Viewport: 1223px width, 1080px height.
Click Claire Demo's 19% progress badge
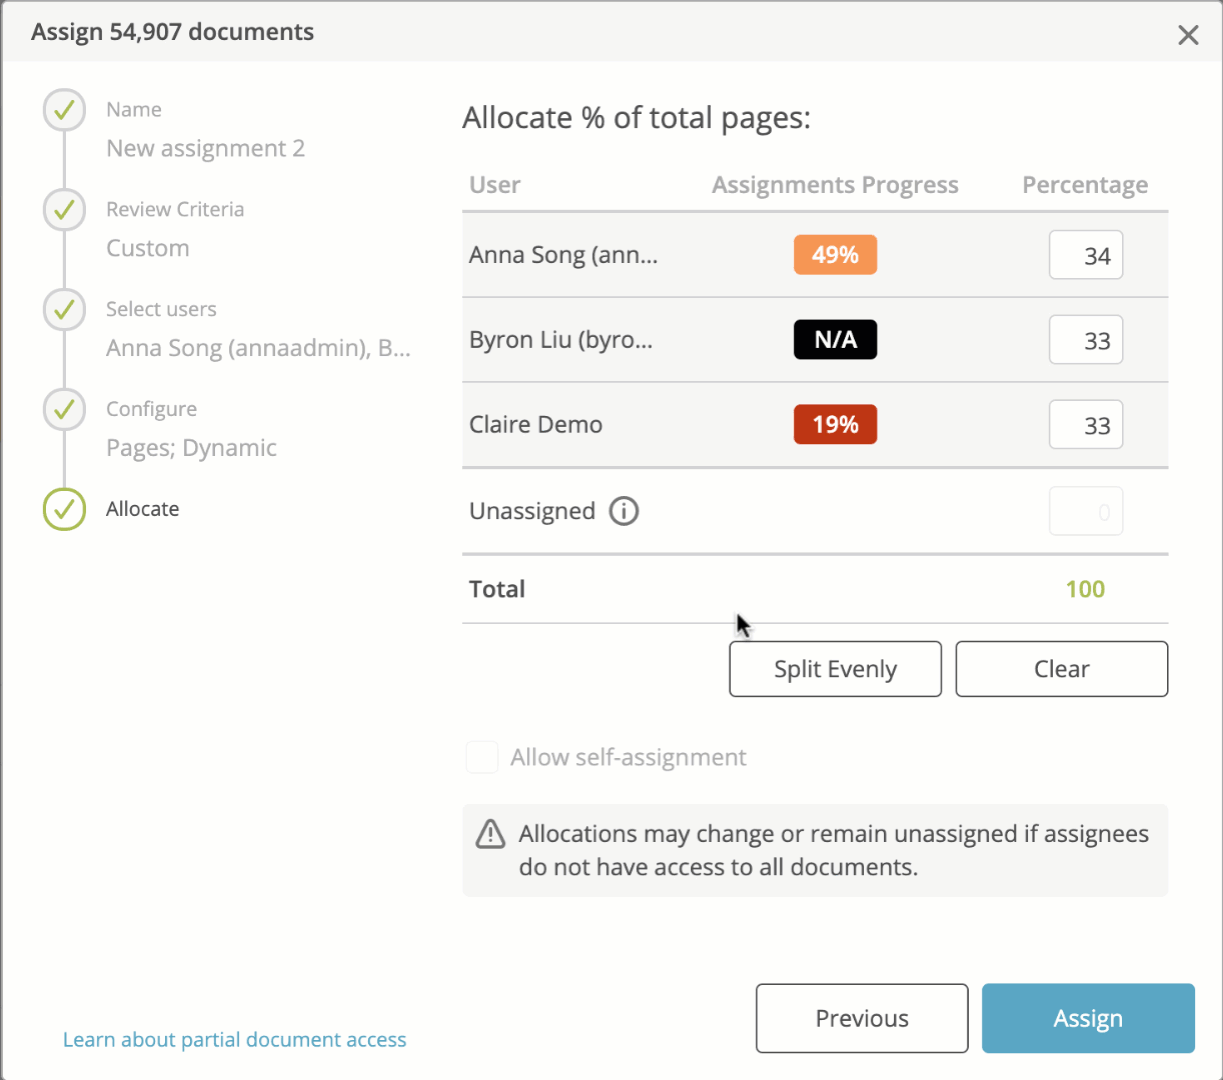[835, 425]
